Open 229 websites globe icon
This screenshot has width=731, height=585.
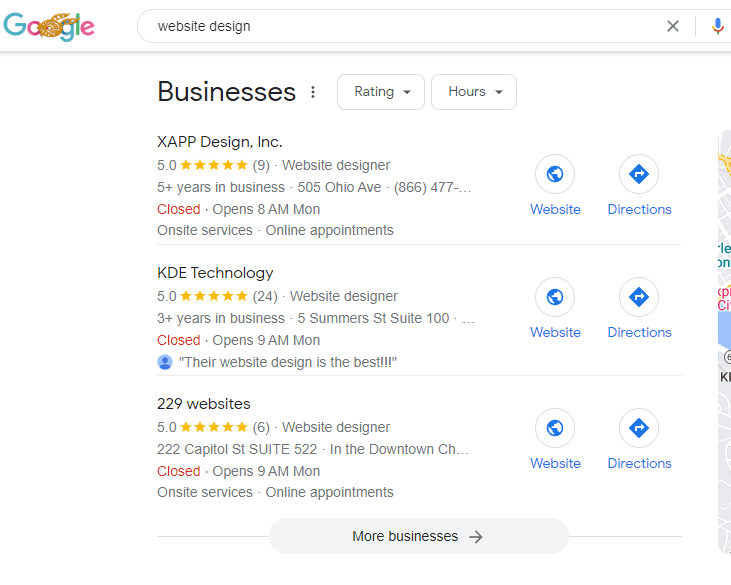pyautogui.click(x=555, y=429)
